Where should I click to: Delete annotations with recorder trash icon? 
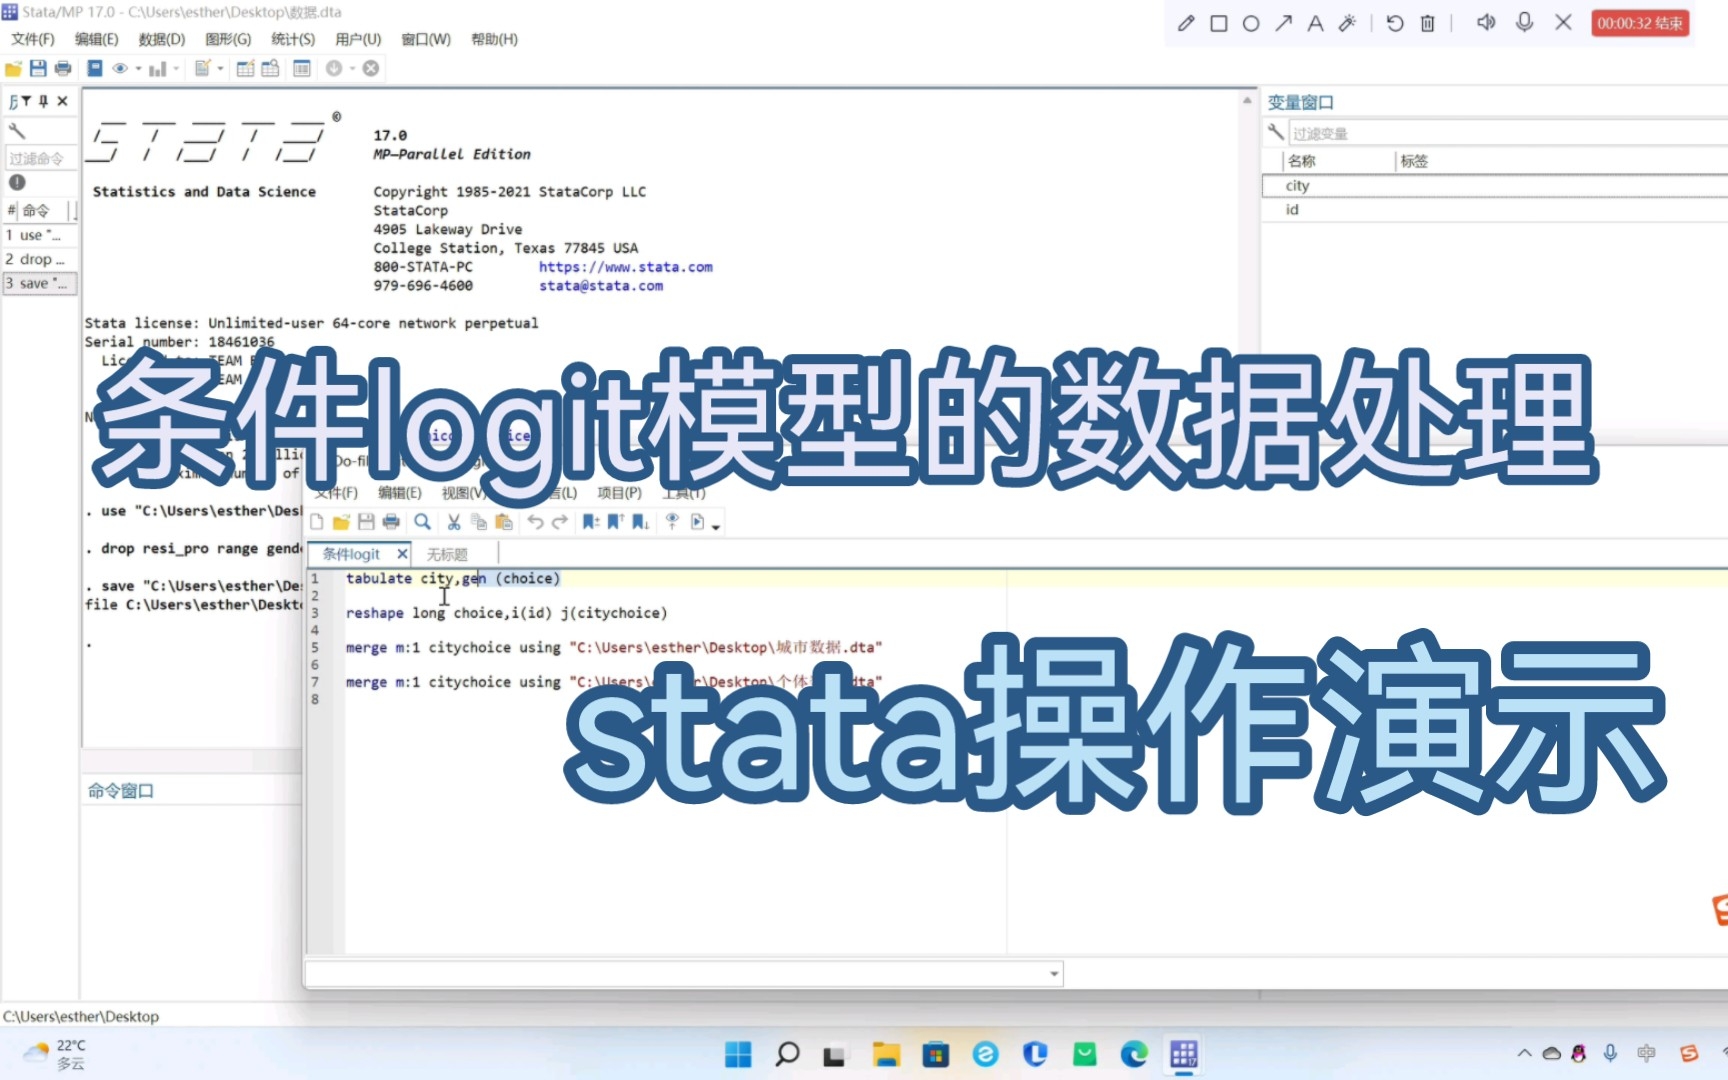(x=1428, y=23)
